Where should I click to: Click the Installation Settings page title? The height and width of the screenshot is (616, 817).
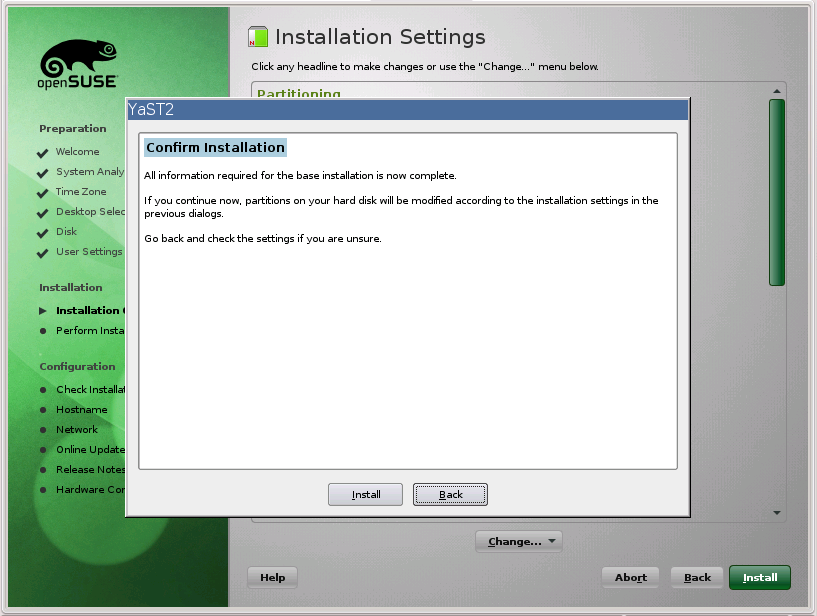pyautogui.click(x=380, y=37)
